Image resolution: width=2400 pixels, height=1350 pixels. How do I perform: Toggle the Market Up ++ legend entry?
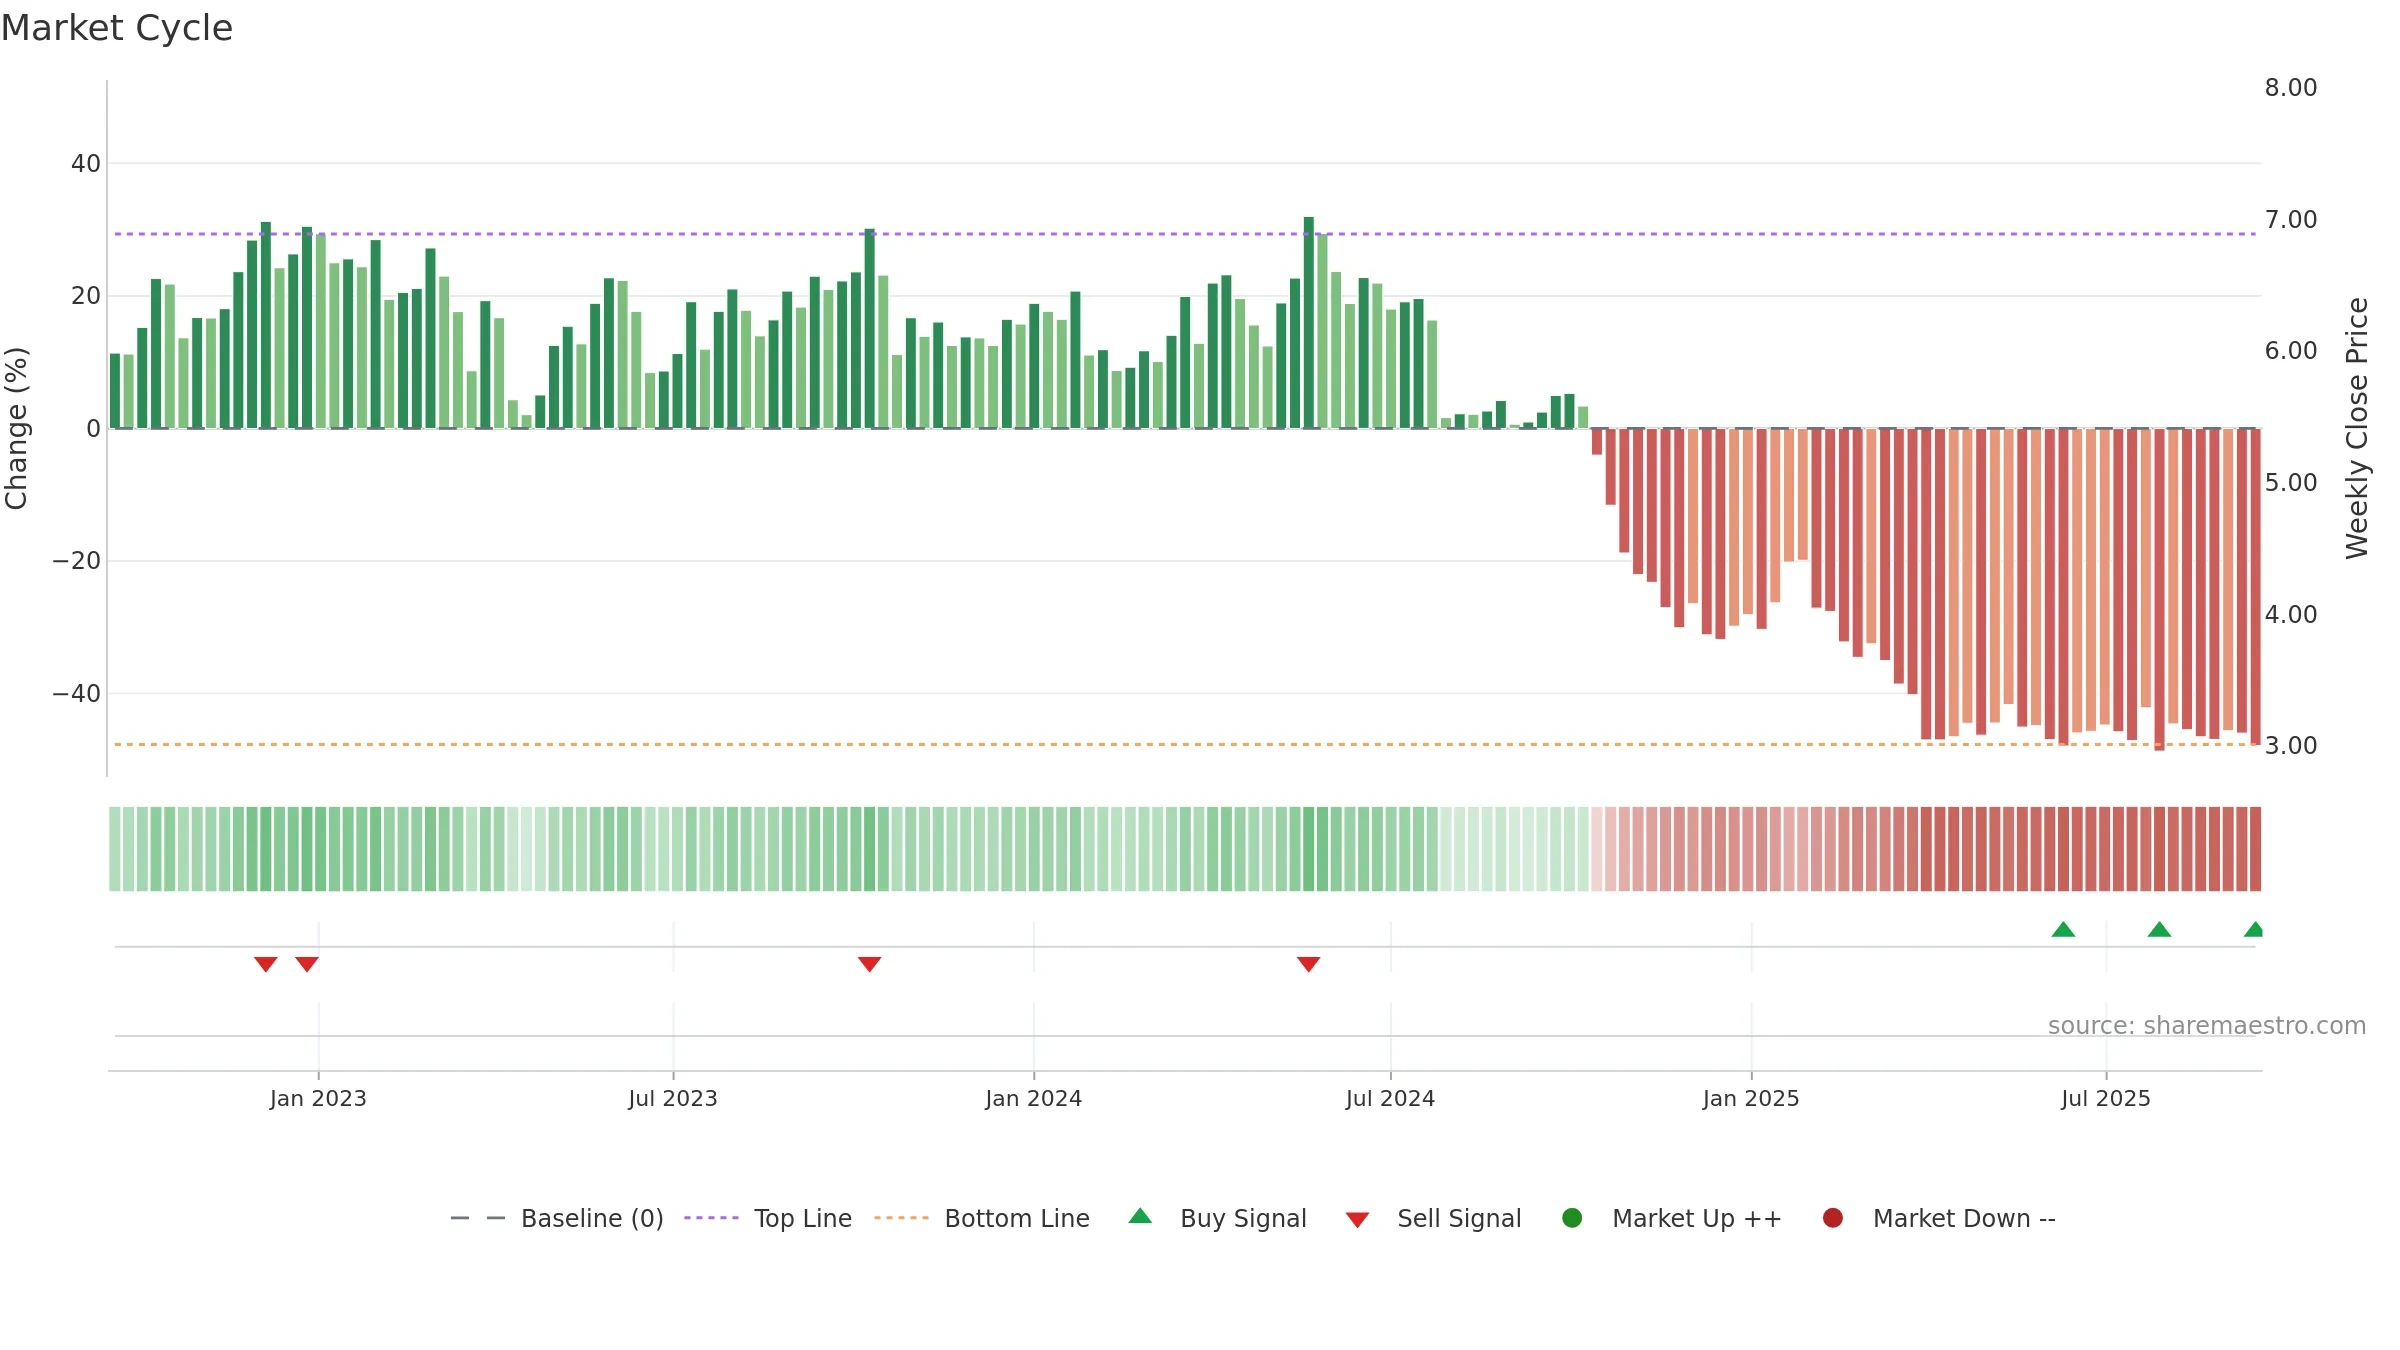(1672, 1218)
